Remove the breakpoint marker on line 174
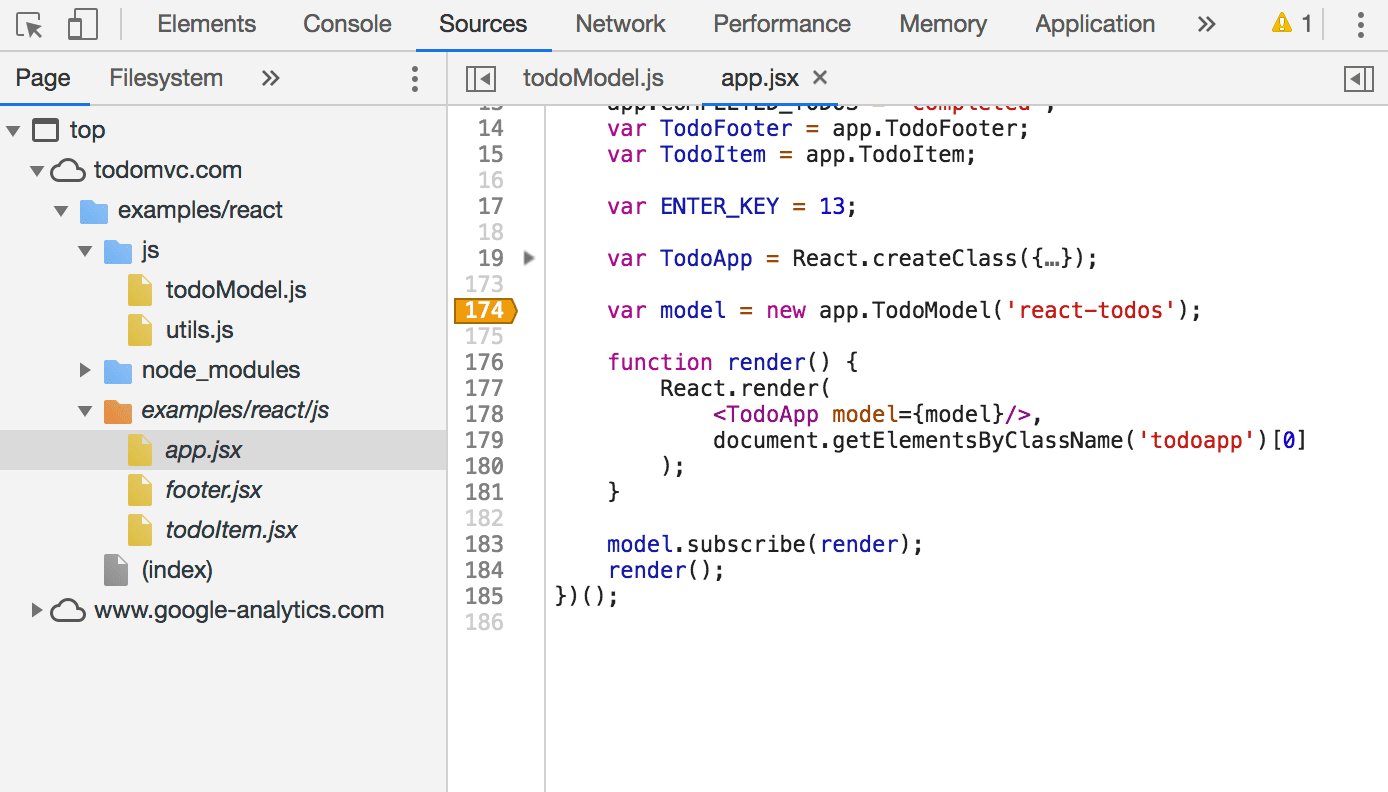This screenshot has width=1388, height=792. (x=485, y=311)
